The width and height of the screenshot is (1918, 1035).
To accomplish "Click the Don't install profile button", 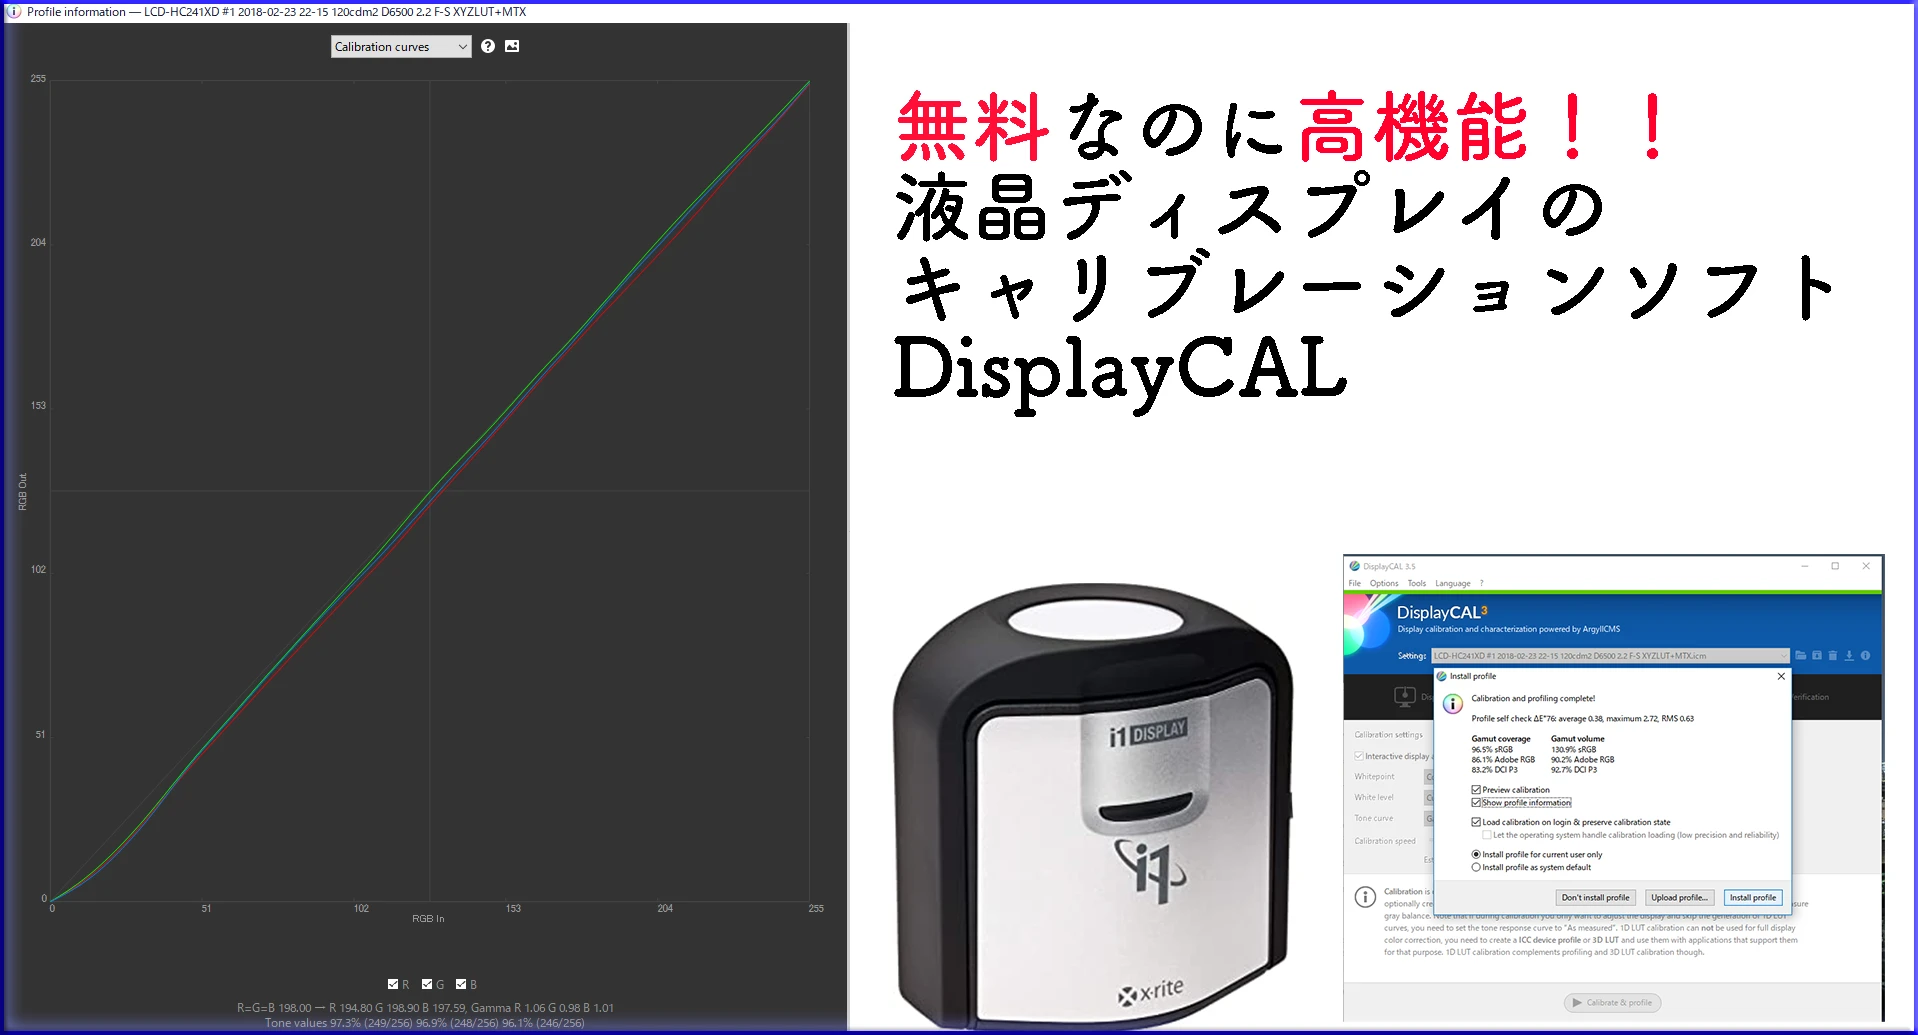I will (1596, 898).
